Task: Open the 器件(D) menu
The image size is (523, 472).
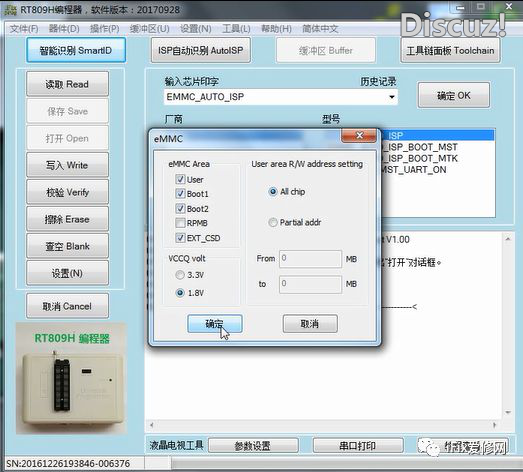Action: tap(64, 29)
